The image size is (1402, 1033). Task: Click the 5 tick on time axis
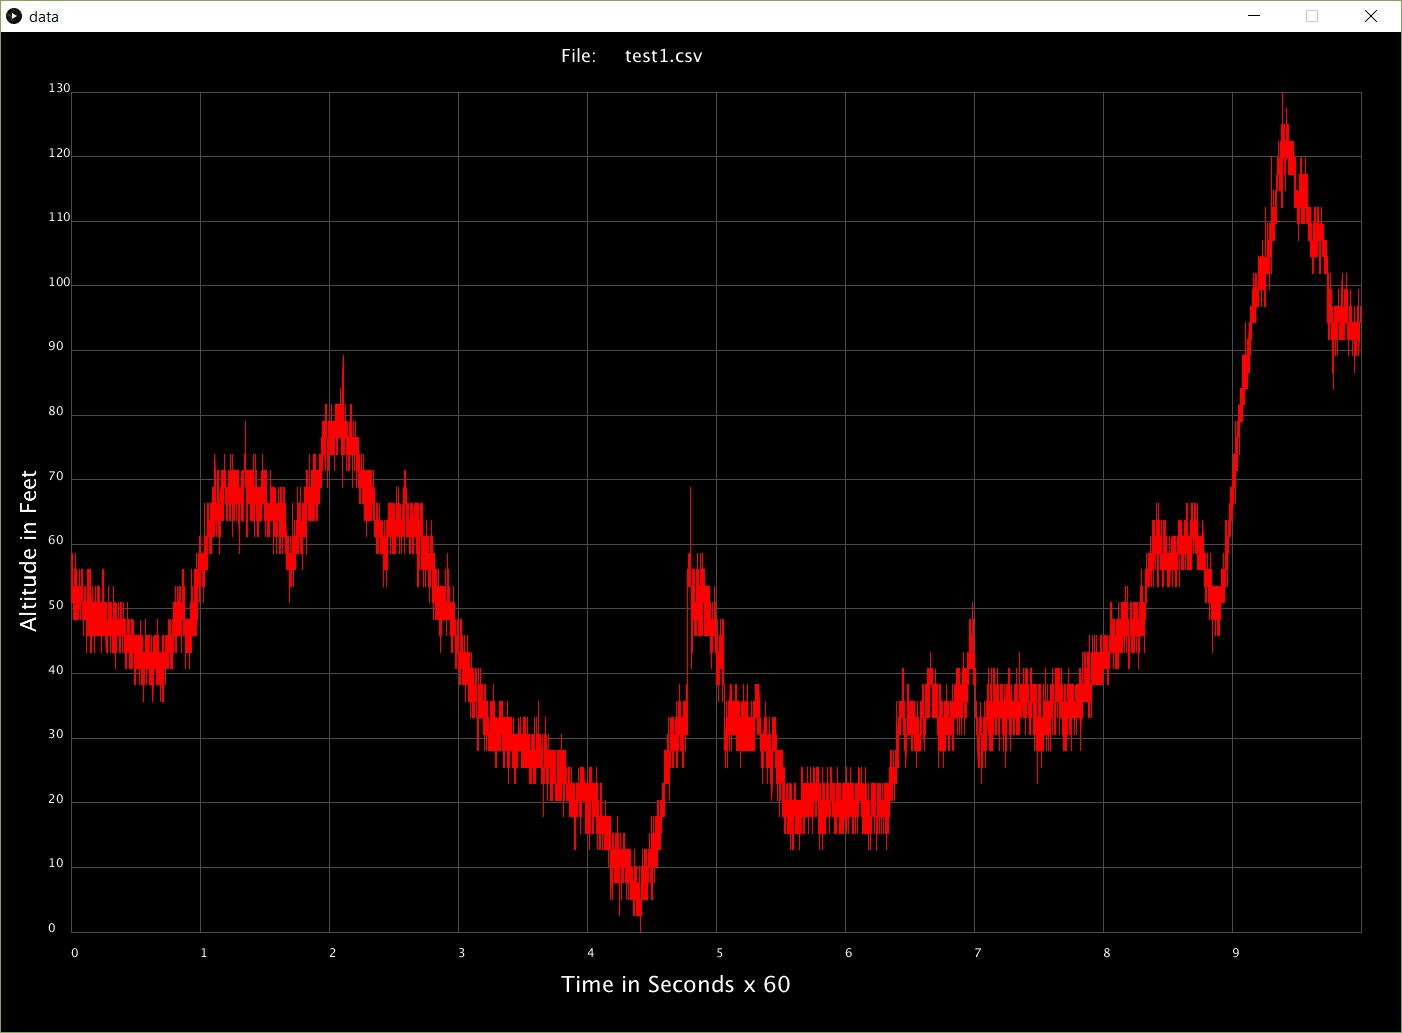(719, 953)
